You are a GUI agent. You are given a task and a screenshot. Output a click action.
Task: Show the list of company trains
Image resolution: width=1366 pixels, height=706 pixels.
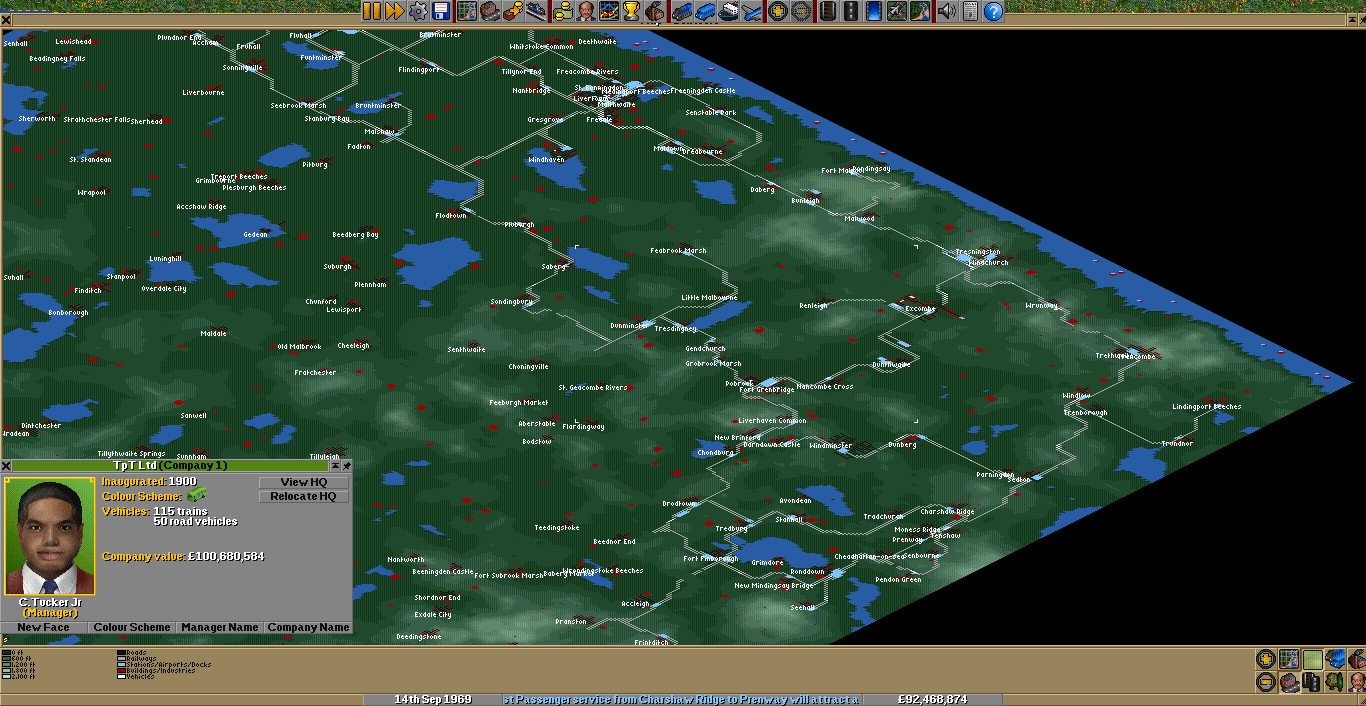click(x=681, y=11)
